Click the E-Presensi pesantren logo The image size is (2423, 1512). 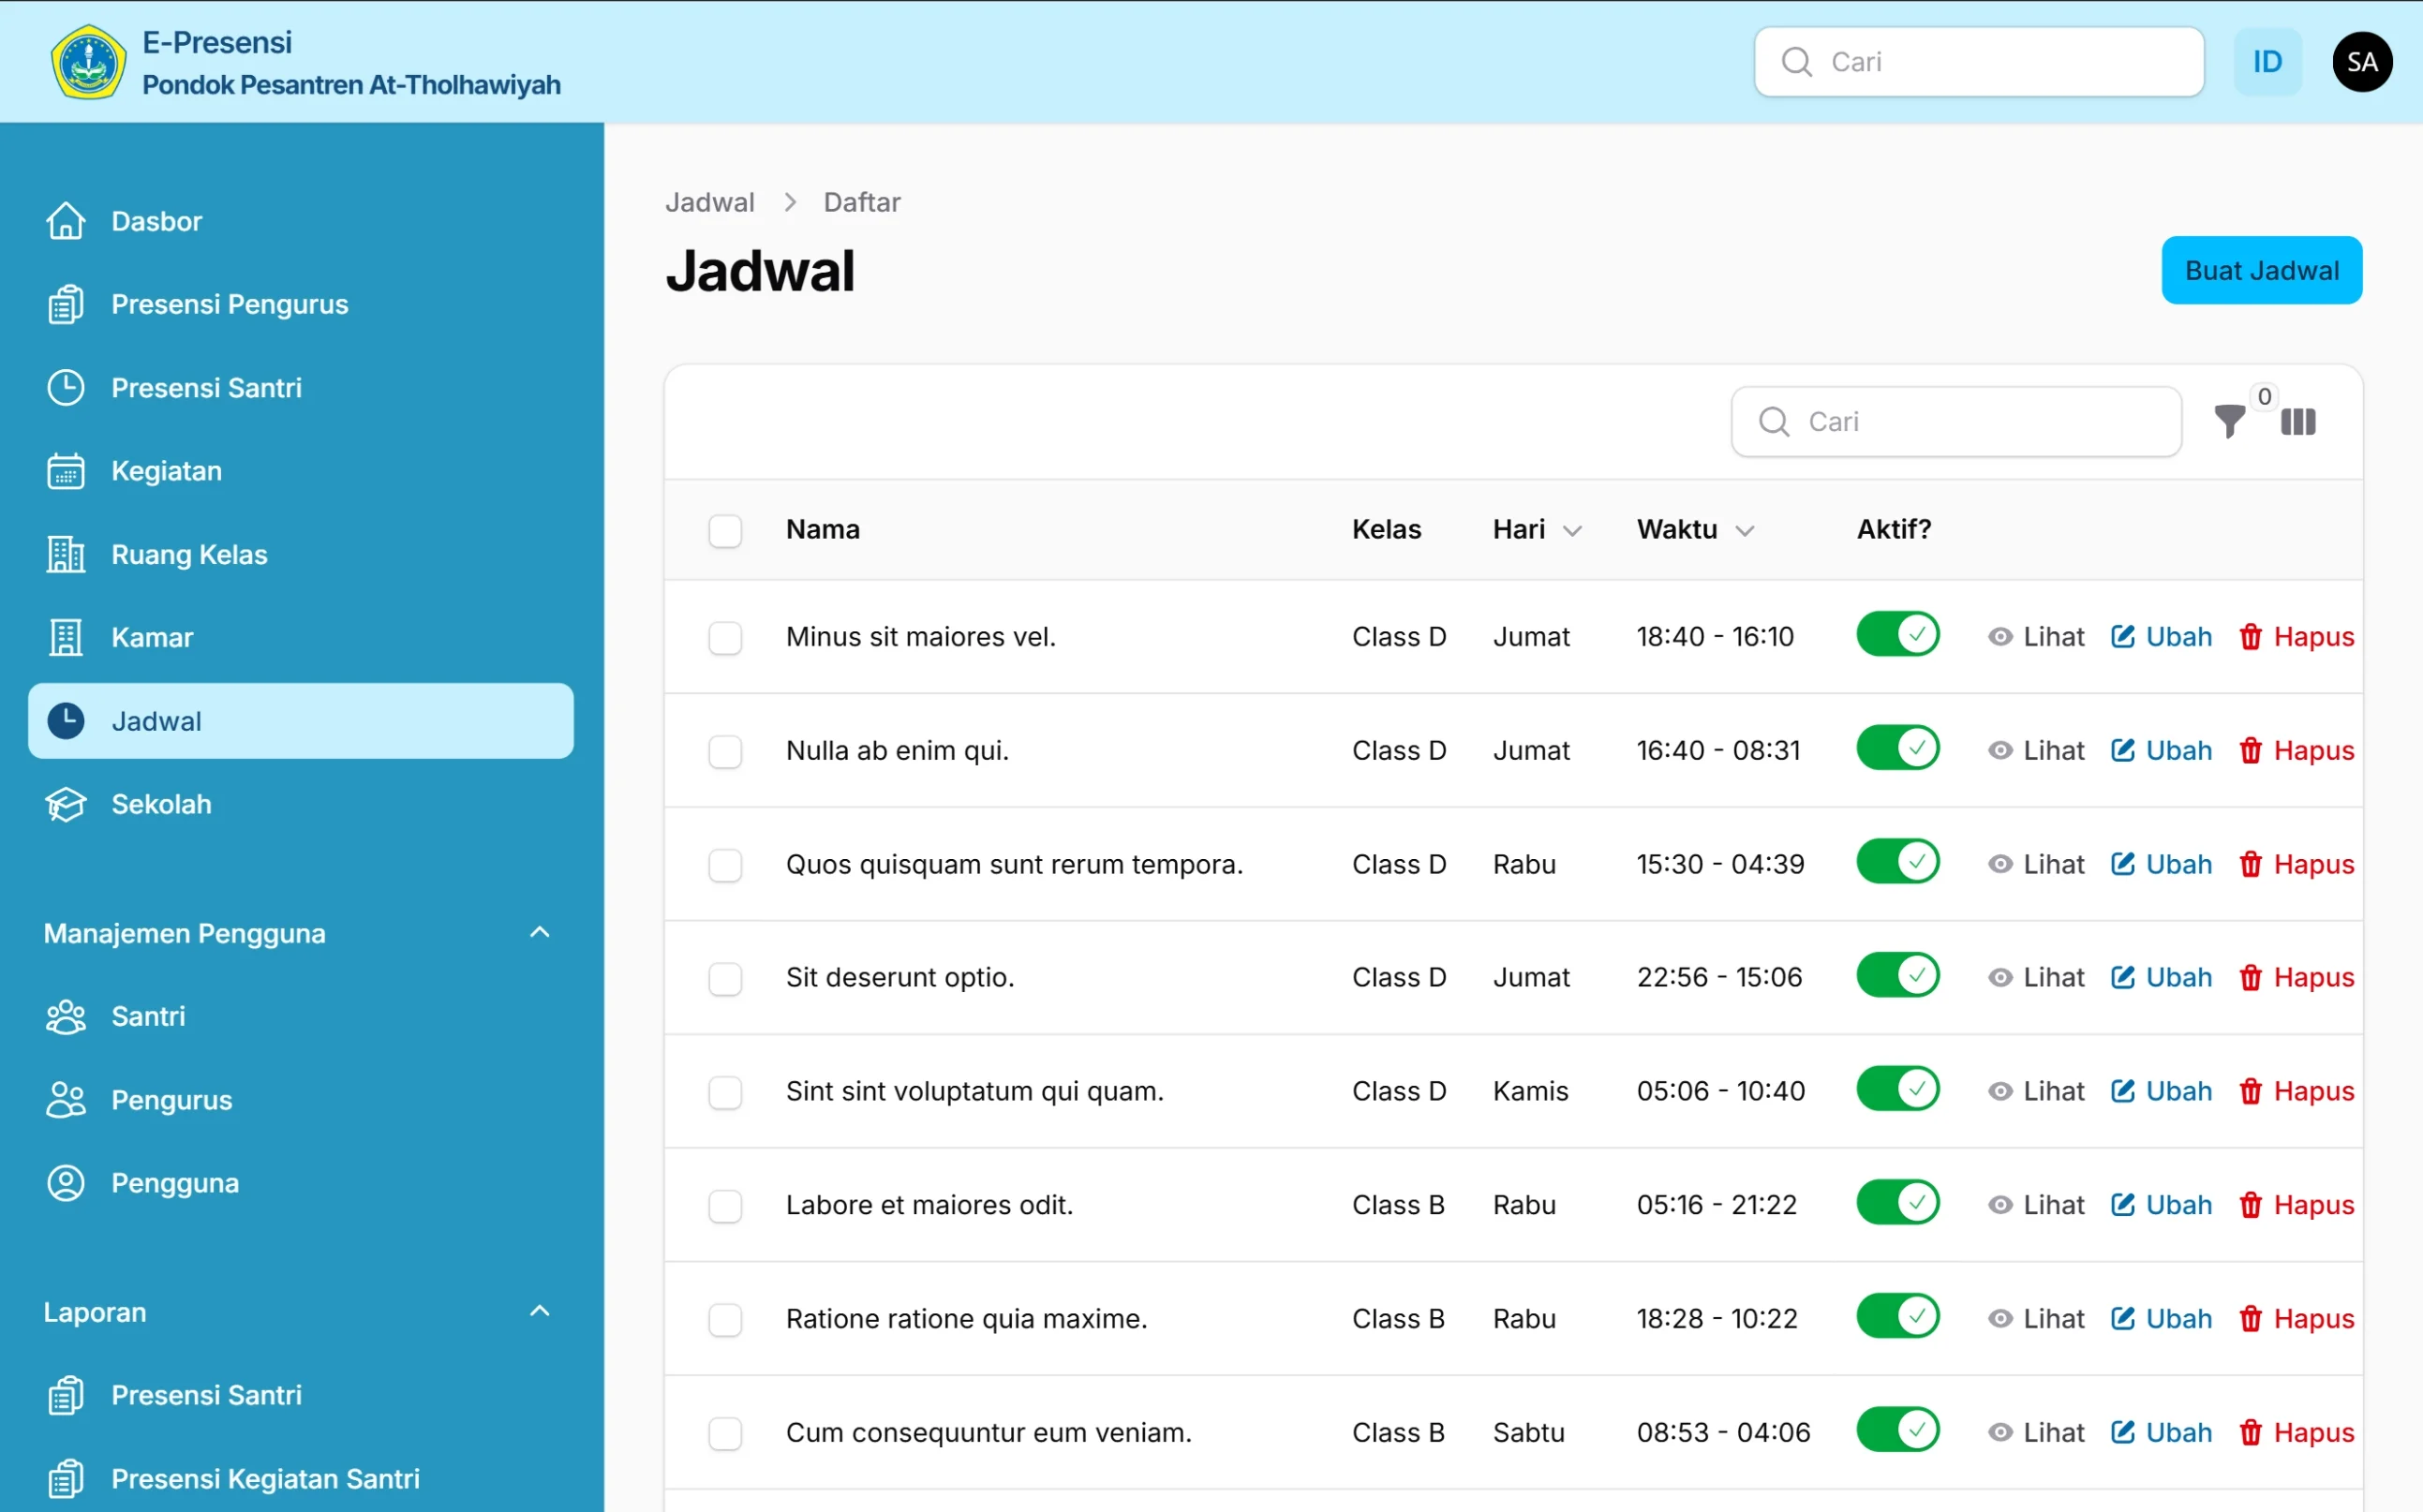88,61
